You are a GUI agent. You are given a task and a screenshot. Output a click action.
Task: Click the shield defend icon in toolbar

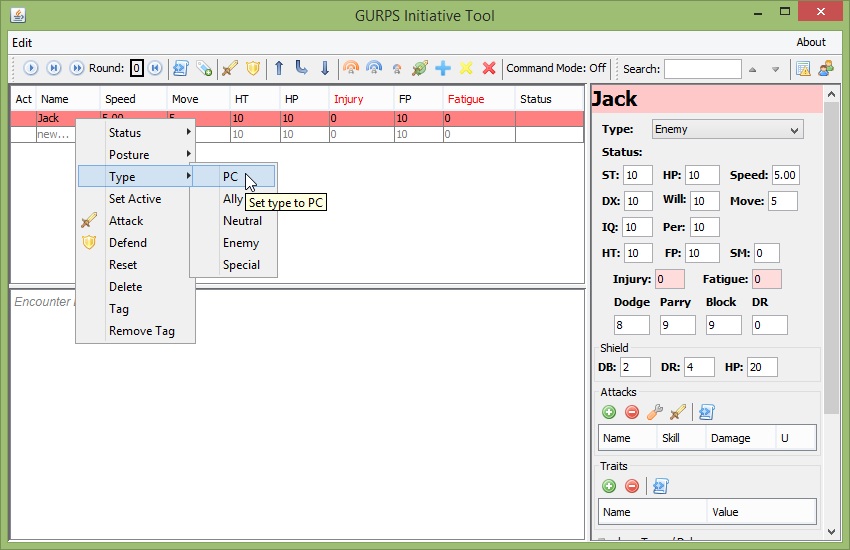(x=253, y=68)
